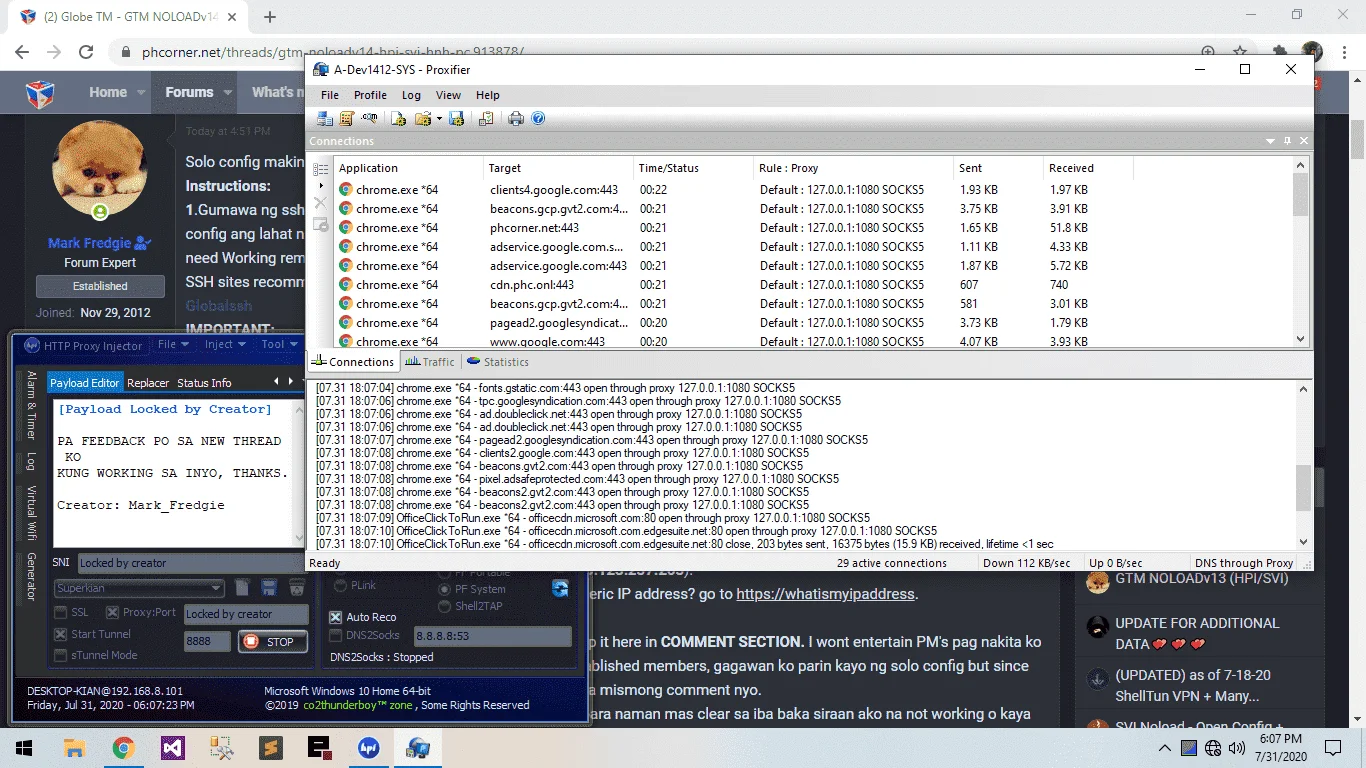Click HTTP Proxy Injector taskbar icon
The width and height of the screenshot is (1366, 768).
[368, 747]
